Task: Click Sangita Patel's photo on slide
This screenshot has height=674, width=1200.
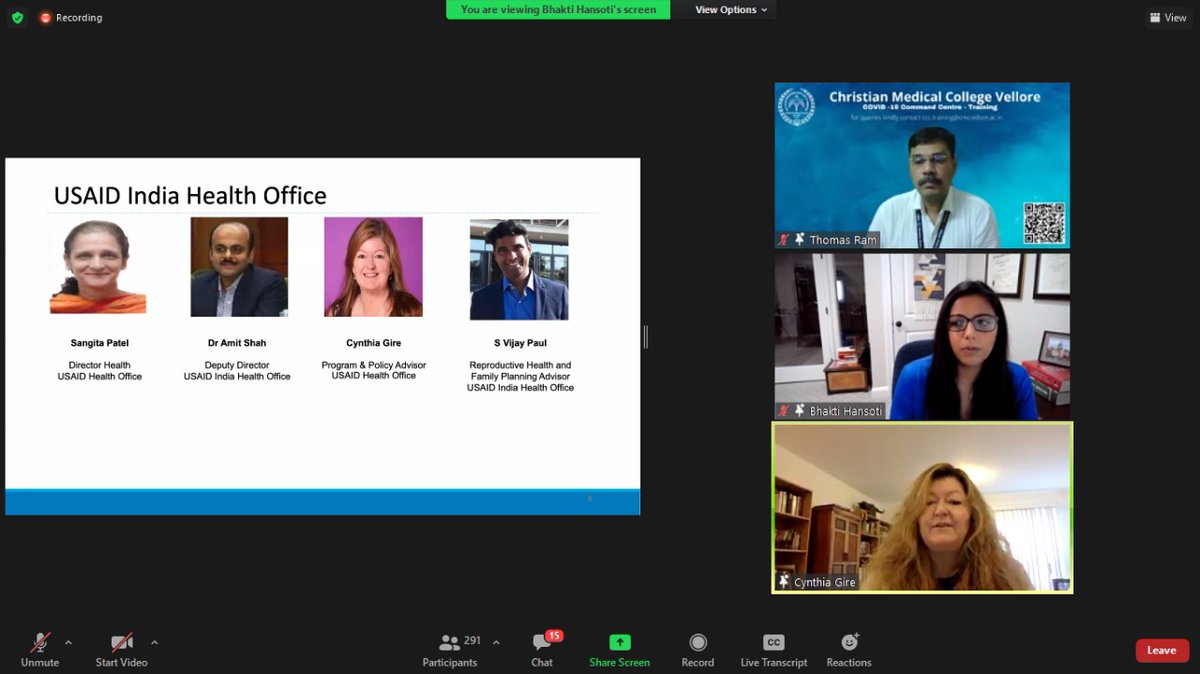Action: click(98, 267)
